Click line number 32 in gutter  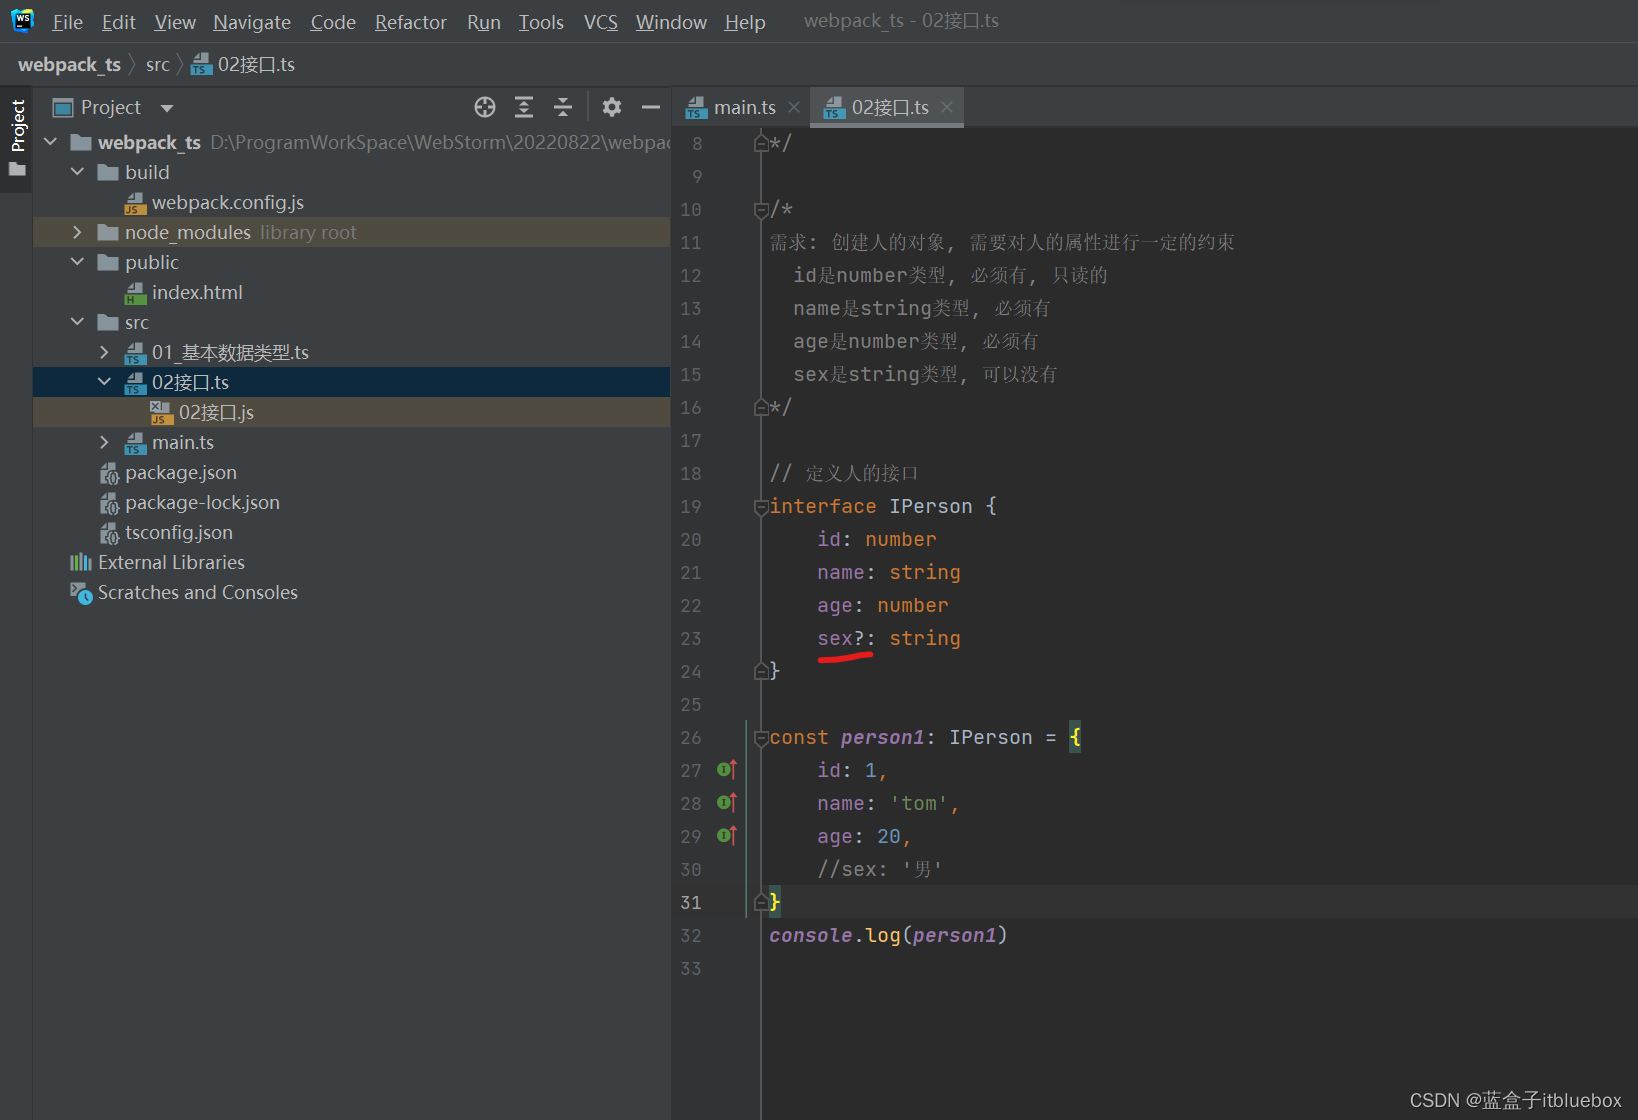[691, 935]
